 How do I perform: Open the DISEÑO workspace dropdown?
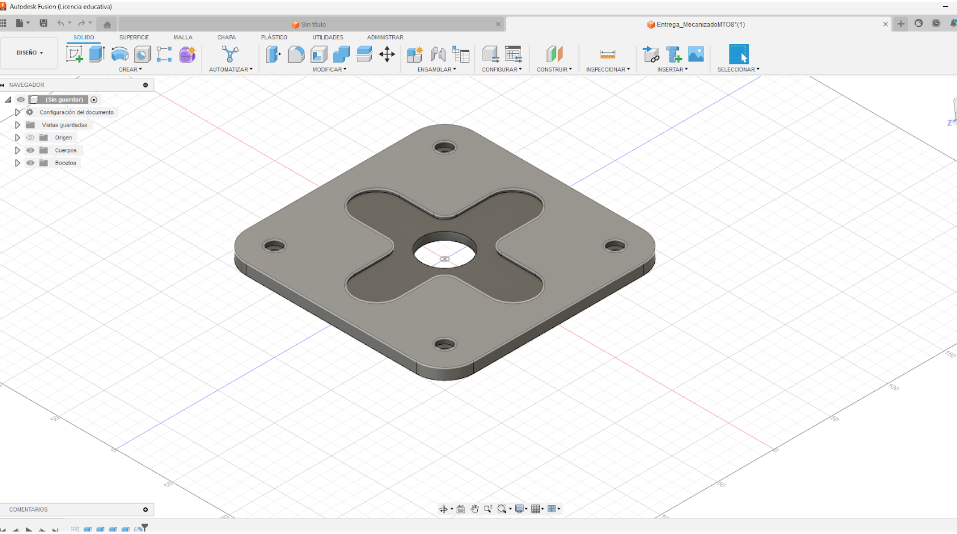click(29, 52)
